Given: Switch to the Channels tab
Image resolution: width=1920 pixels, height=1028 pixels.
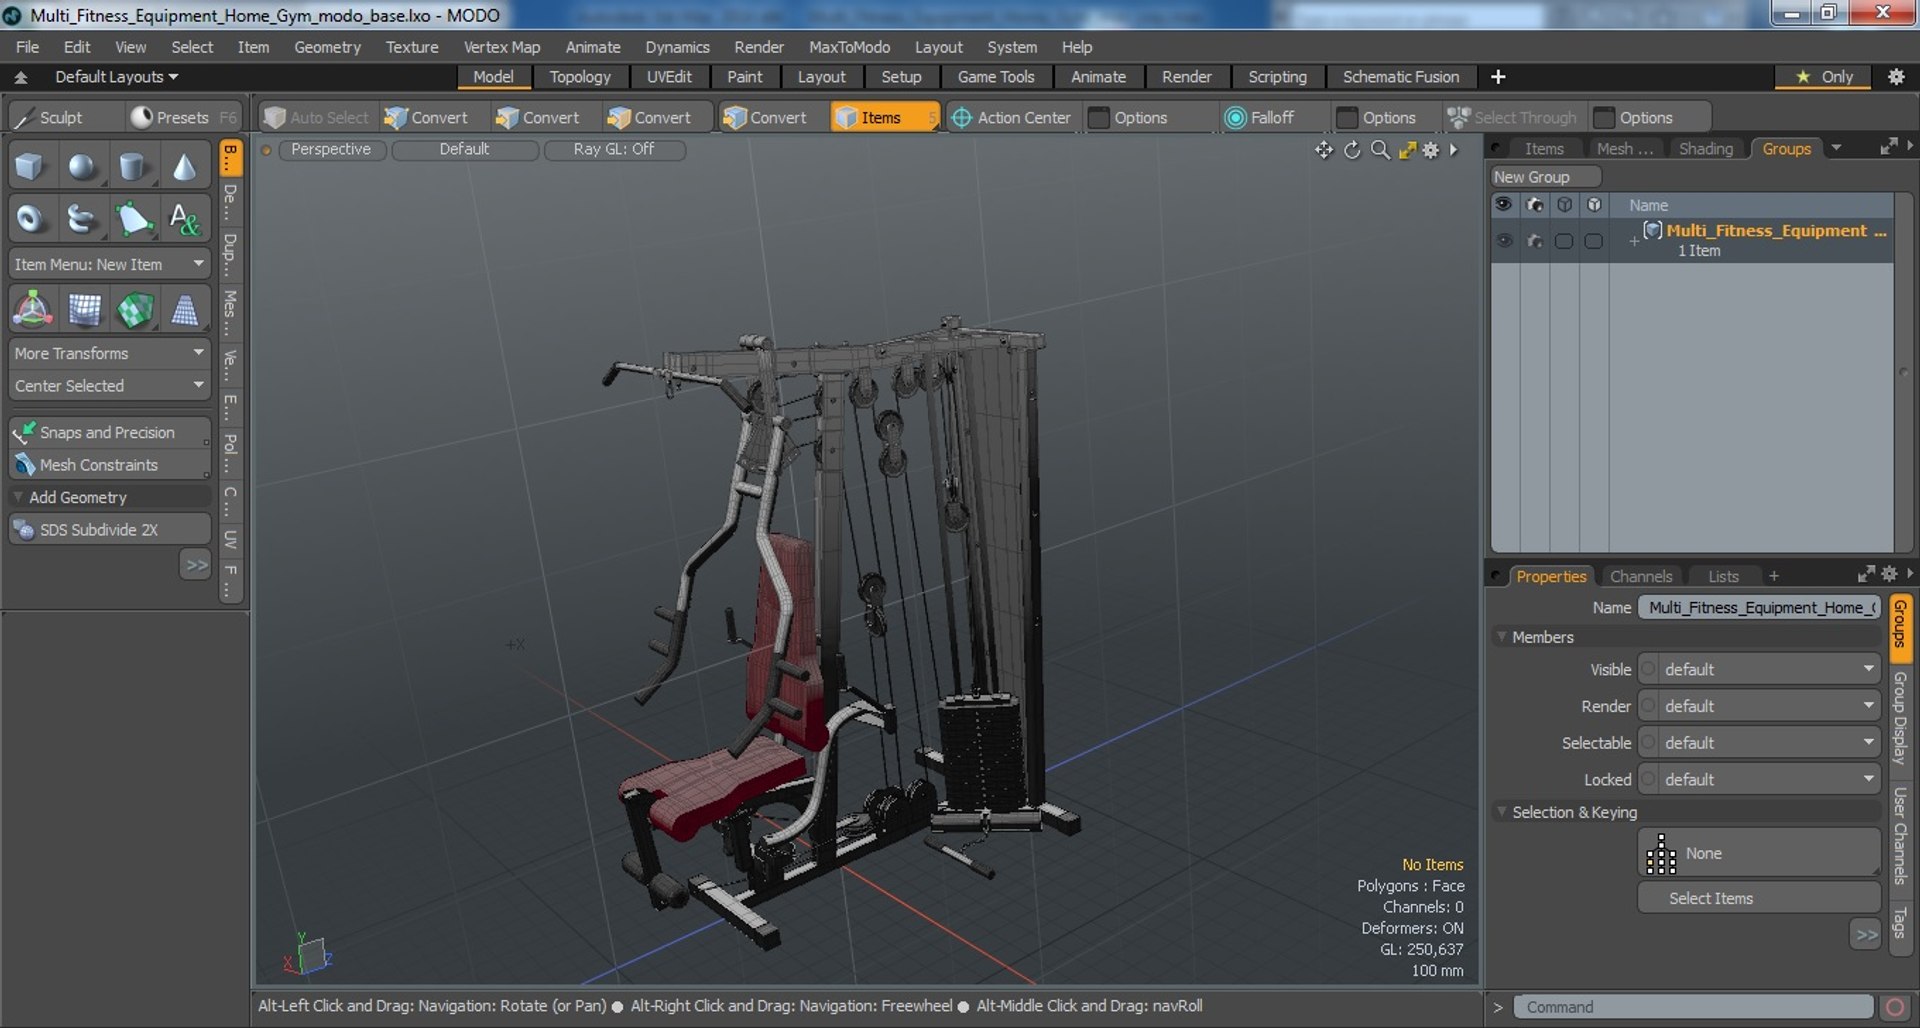Looking at the screenshot, I should (x=1641, y=576).
